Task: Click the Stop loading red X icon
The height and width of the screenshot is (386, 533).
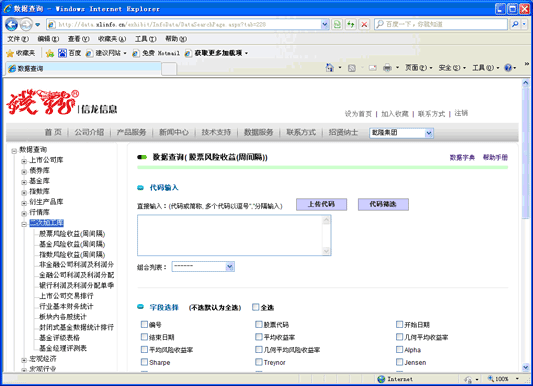Action: coord(364,24)
